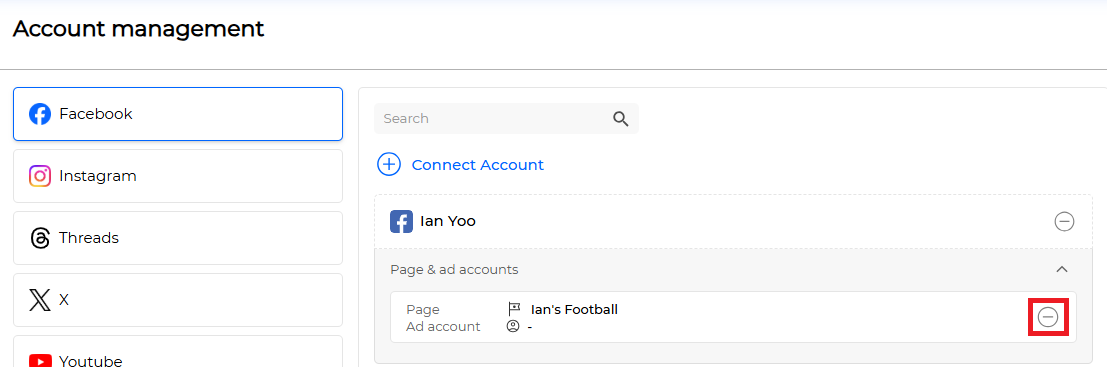
Task: Click Ian's Football page name
Action: click(574, 309)
